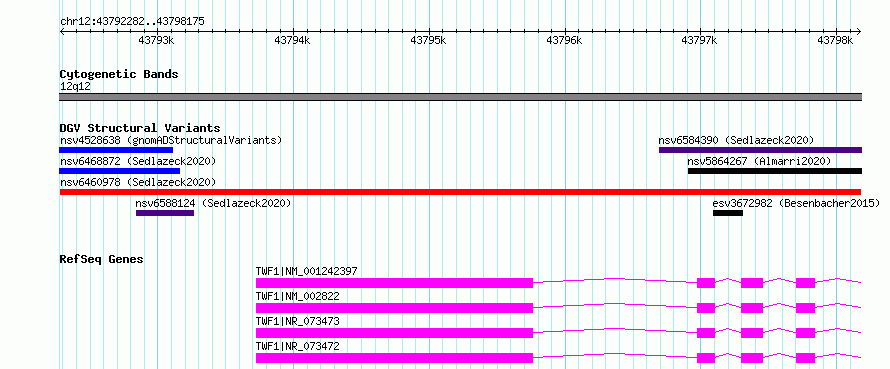Select the short black bar under esv3672982

(x=728, y=213)
